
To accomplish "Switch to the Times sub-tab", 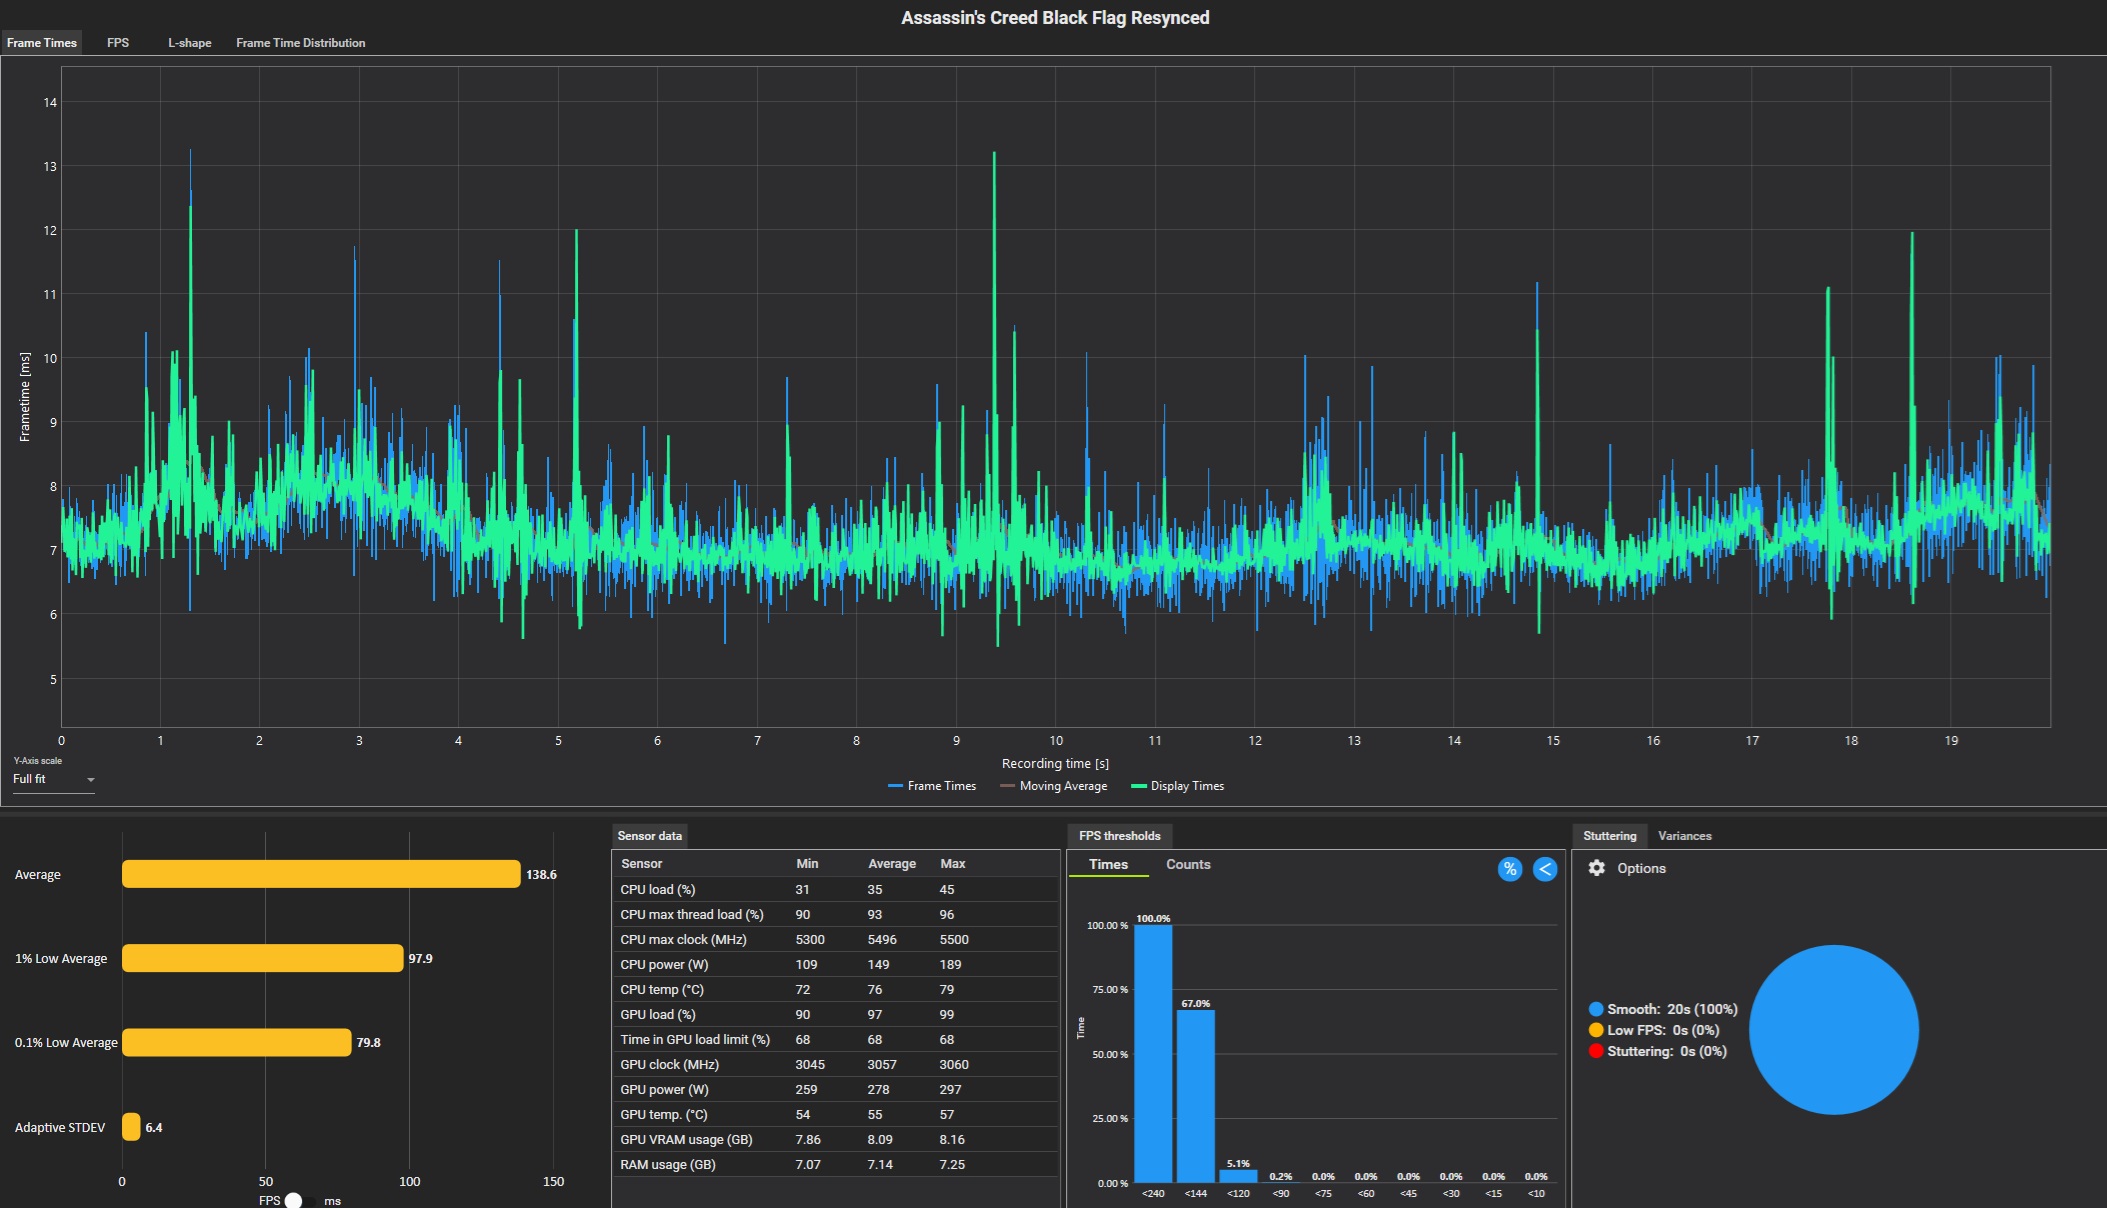I will coord(1108,865).
